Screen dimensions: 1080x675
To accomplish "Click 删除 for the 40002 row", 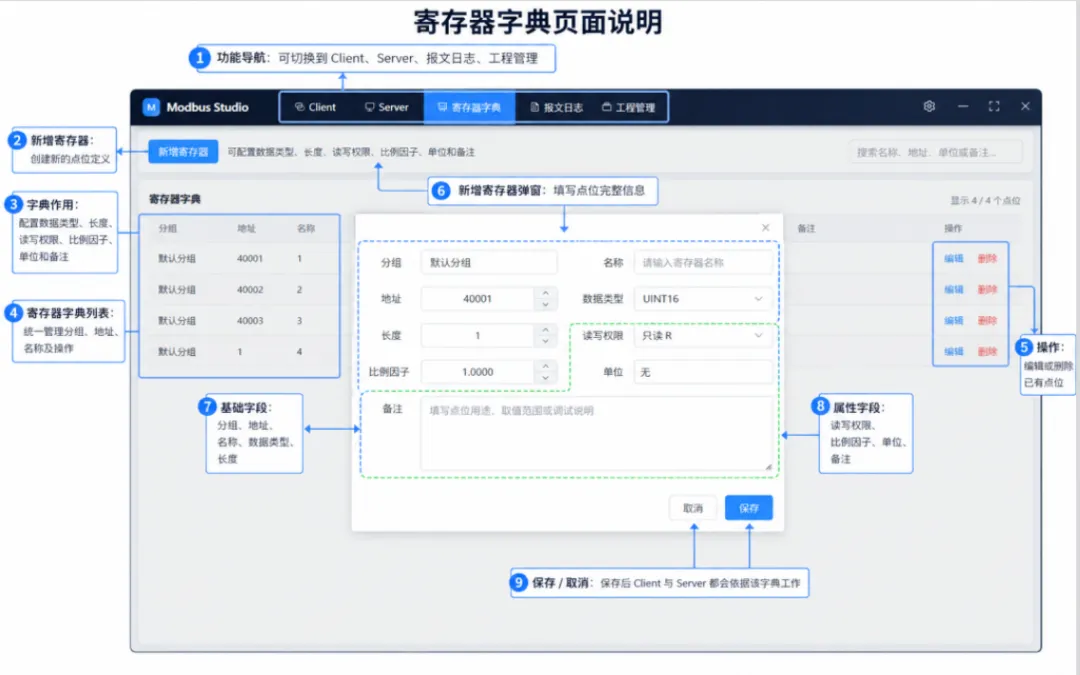I will click(987, 289).
